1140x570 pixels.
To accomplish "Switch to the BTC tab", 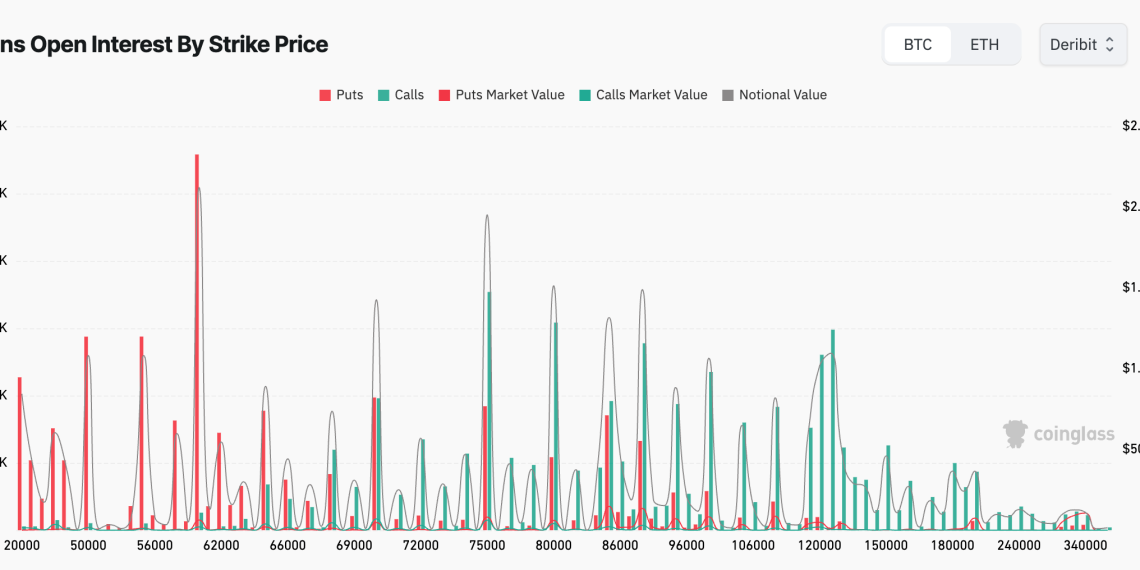I will click(917, 45).
